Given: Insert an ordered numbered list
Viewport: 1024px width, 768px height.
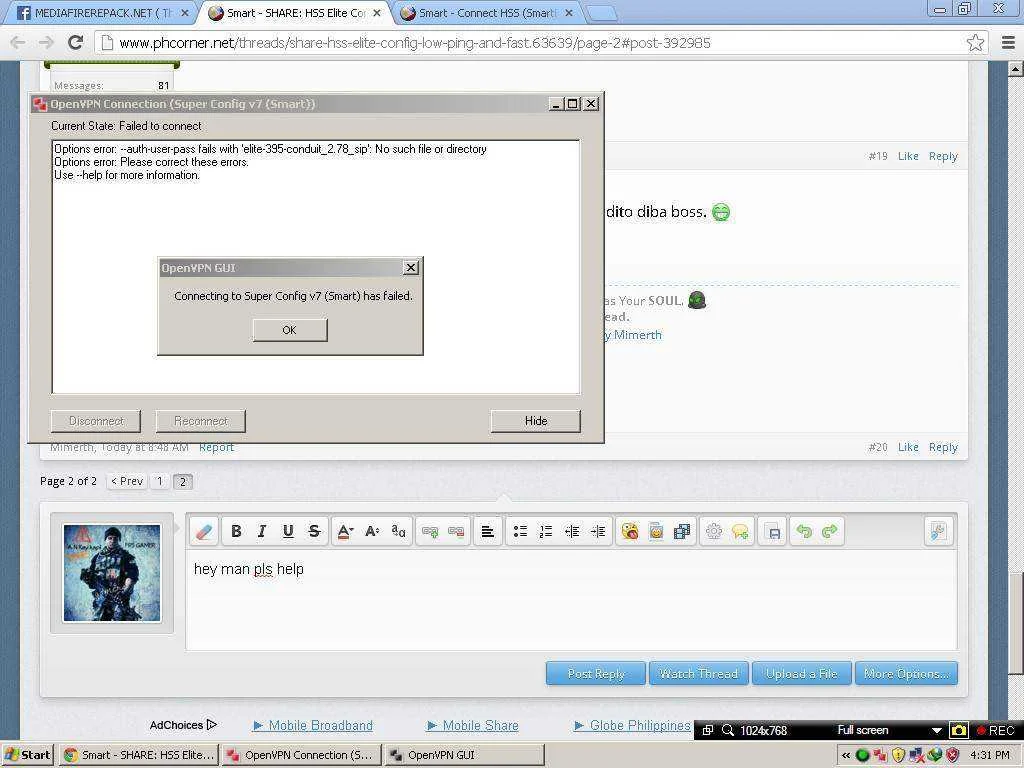Looking at the screenshot, I should [546, 532].
